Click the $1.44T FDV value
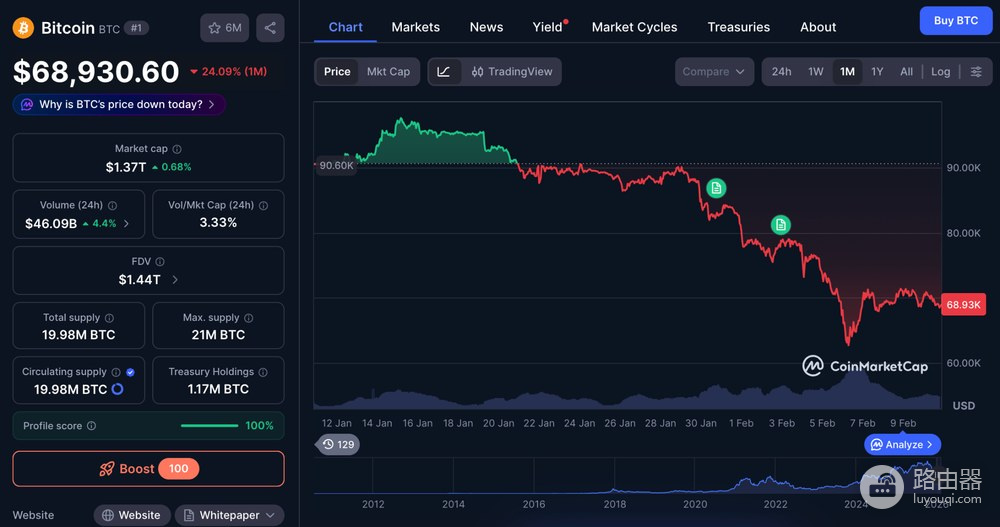The width and height of the screenshot is (1000, 527). 140,279
